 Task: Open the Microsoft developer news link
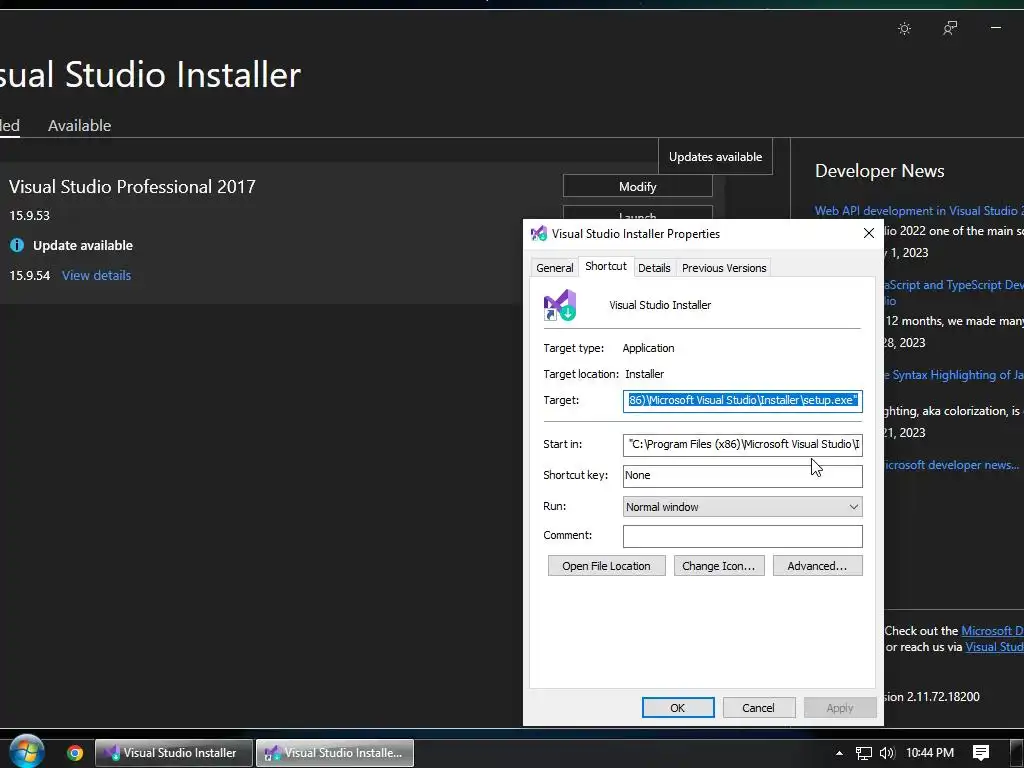[951, 465]
